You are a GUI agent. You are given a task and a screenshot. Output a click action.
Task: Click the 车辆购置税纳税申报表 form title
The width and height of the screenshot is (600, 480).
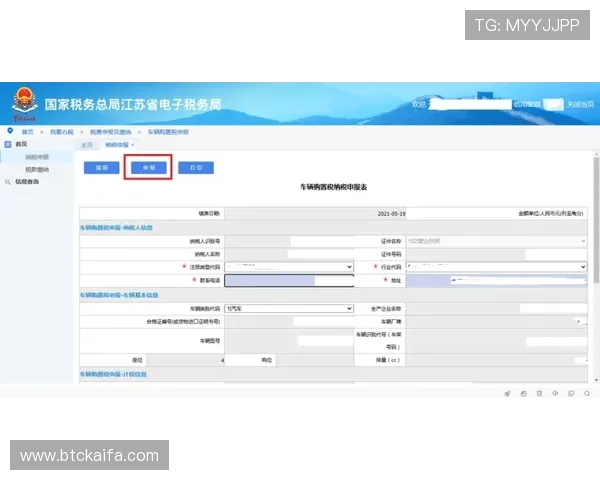pos(333,187)
